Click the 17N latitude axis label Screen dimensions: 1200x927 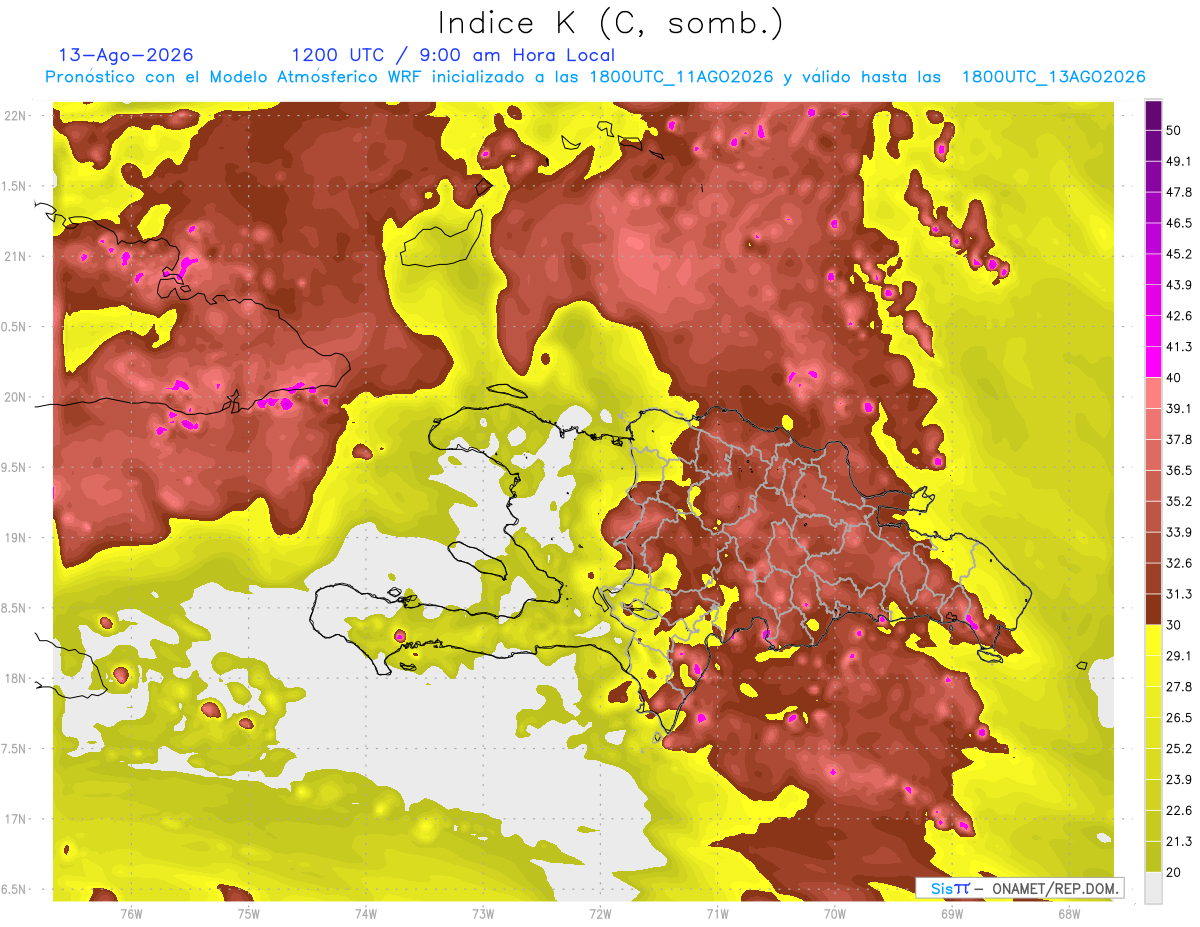click(15, 820)
